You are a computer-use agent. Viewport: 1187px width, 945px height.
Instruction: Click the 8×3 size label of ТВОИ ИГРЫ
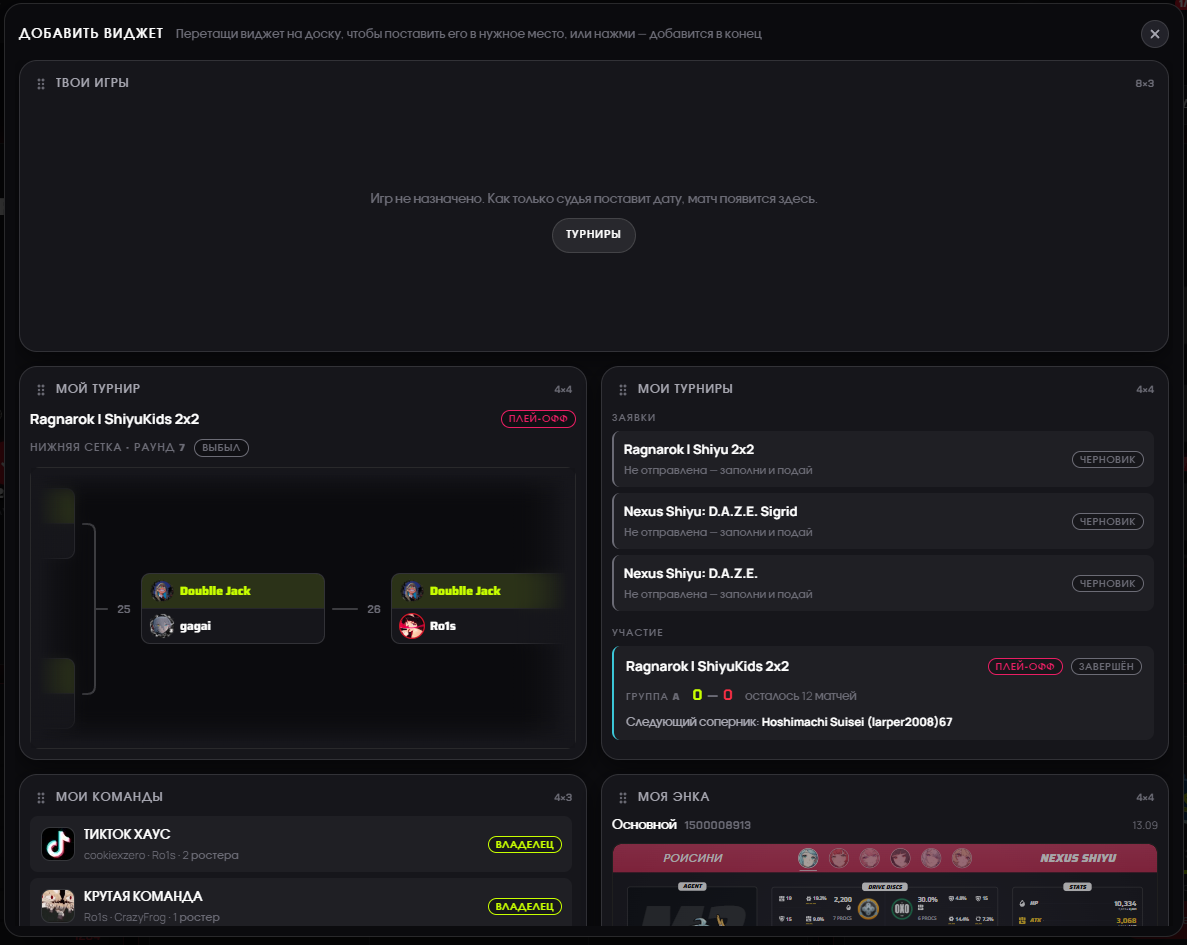(1145, 83)
